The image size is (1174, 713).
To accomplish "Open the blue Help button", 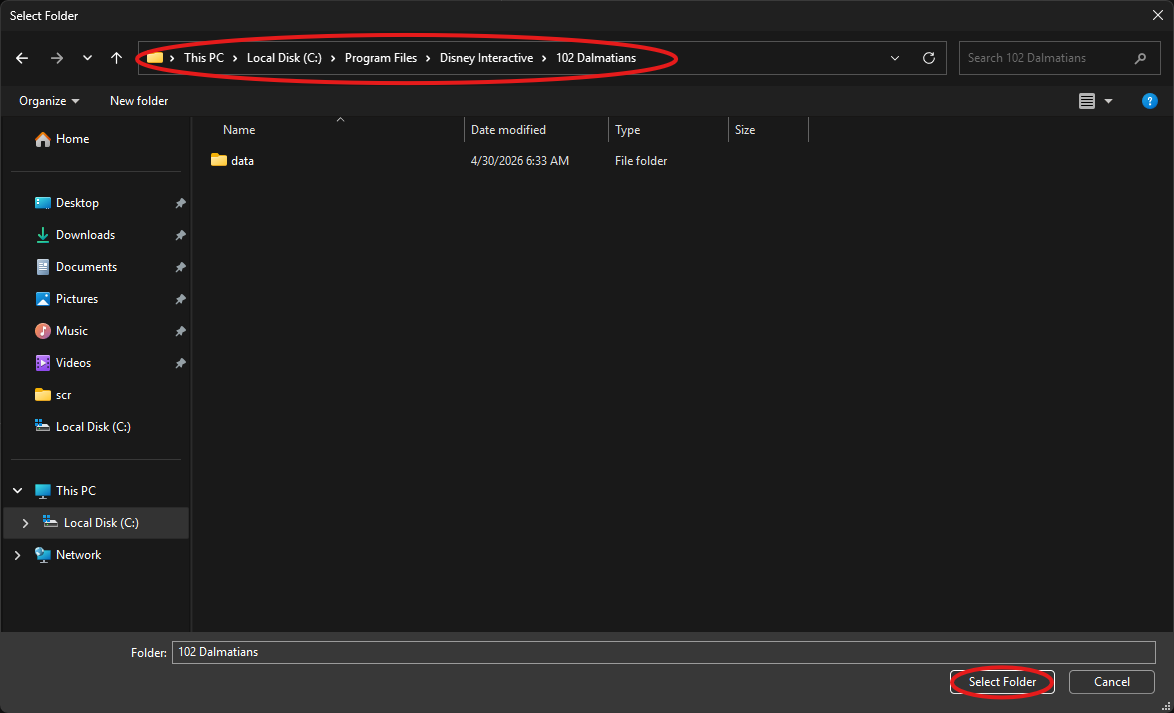I will 1150,100.
